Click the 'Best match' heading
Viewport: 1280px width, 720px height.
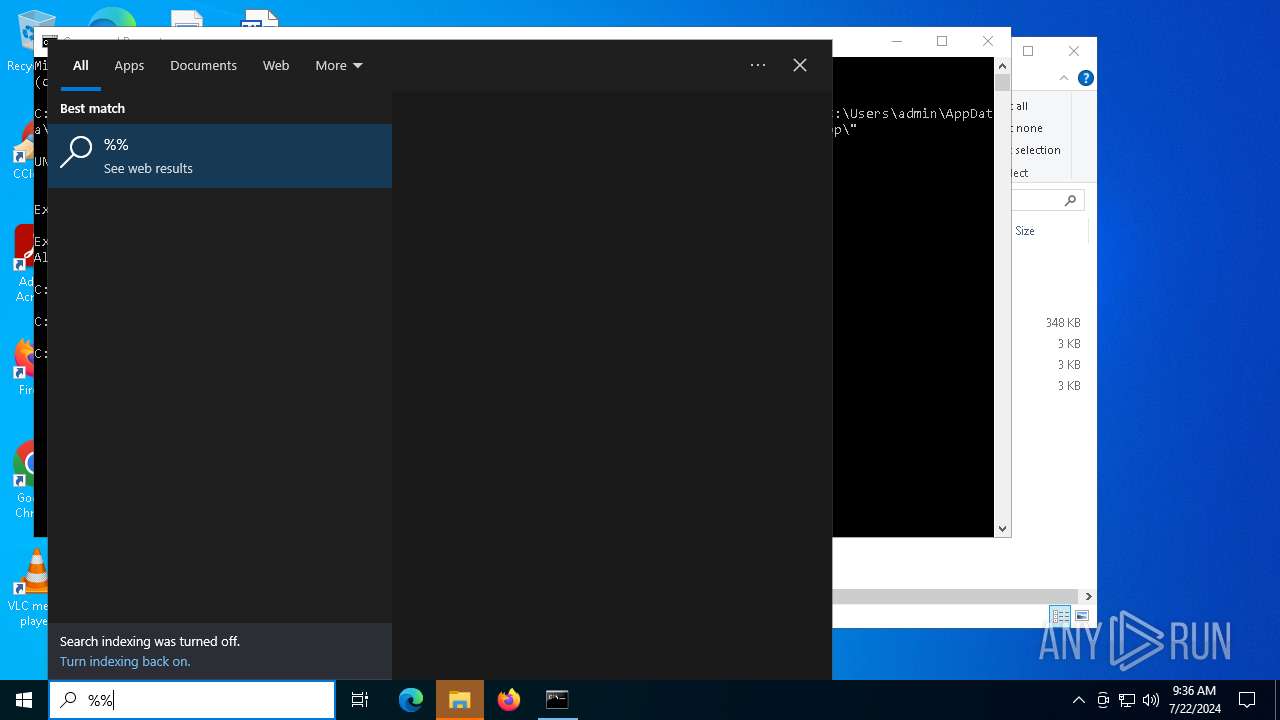(x=92, y=108)
